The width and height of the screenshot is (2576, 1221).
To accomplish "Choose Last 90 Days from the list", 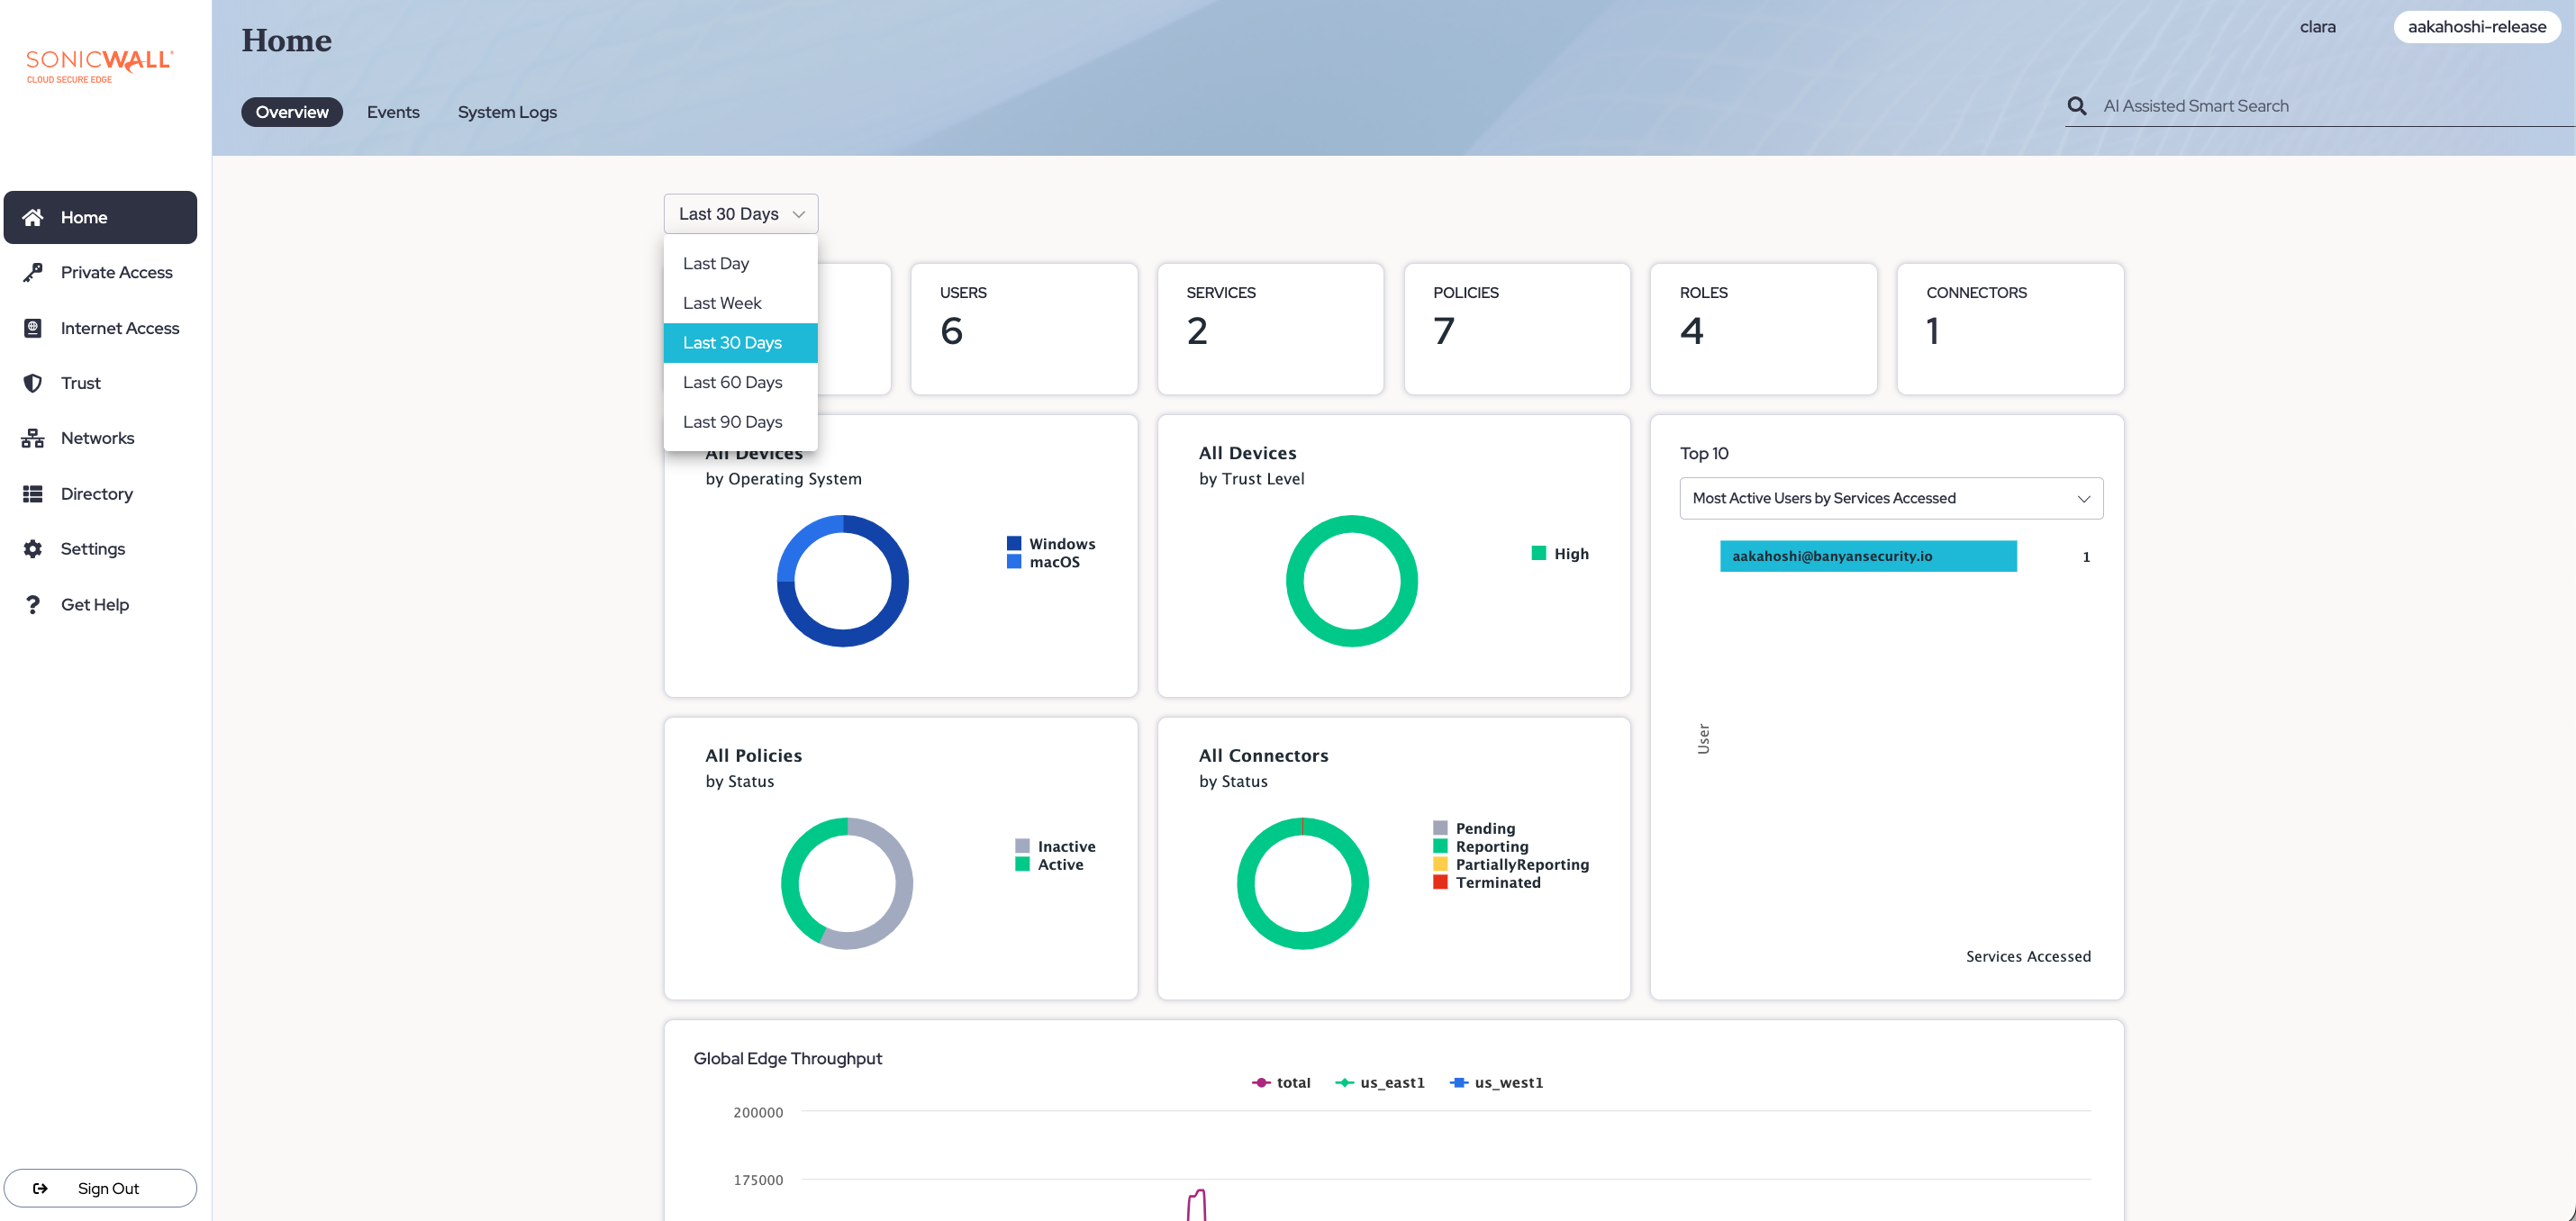I will [732, 422].
